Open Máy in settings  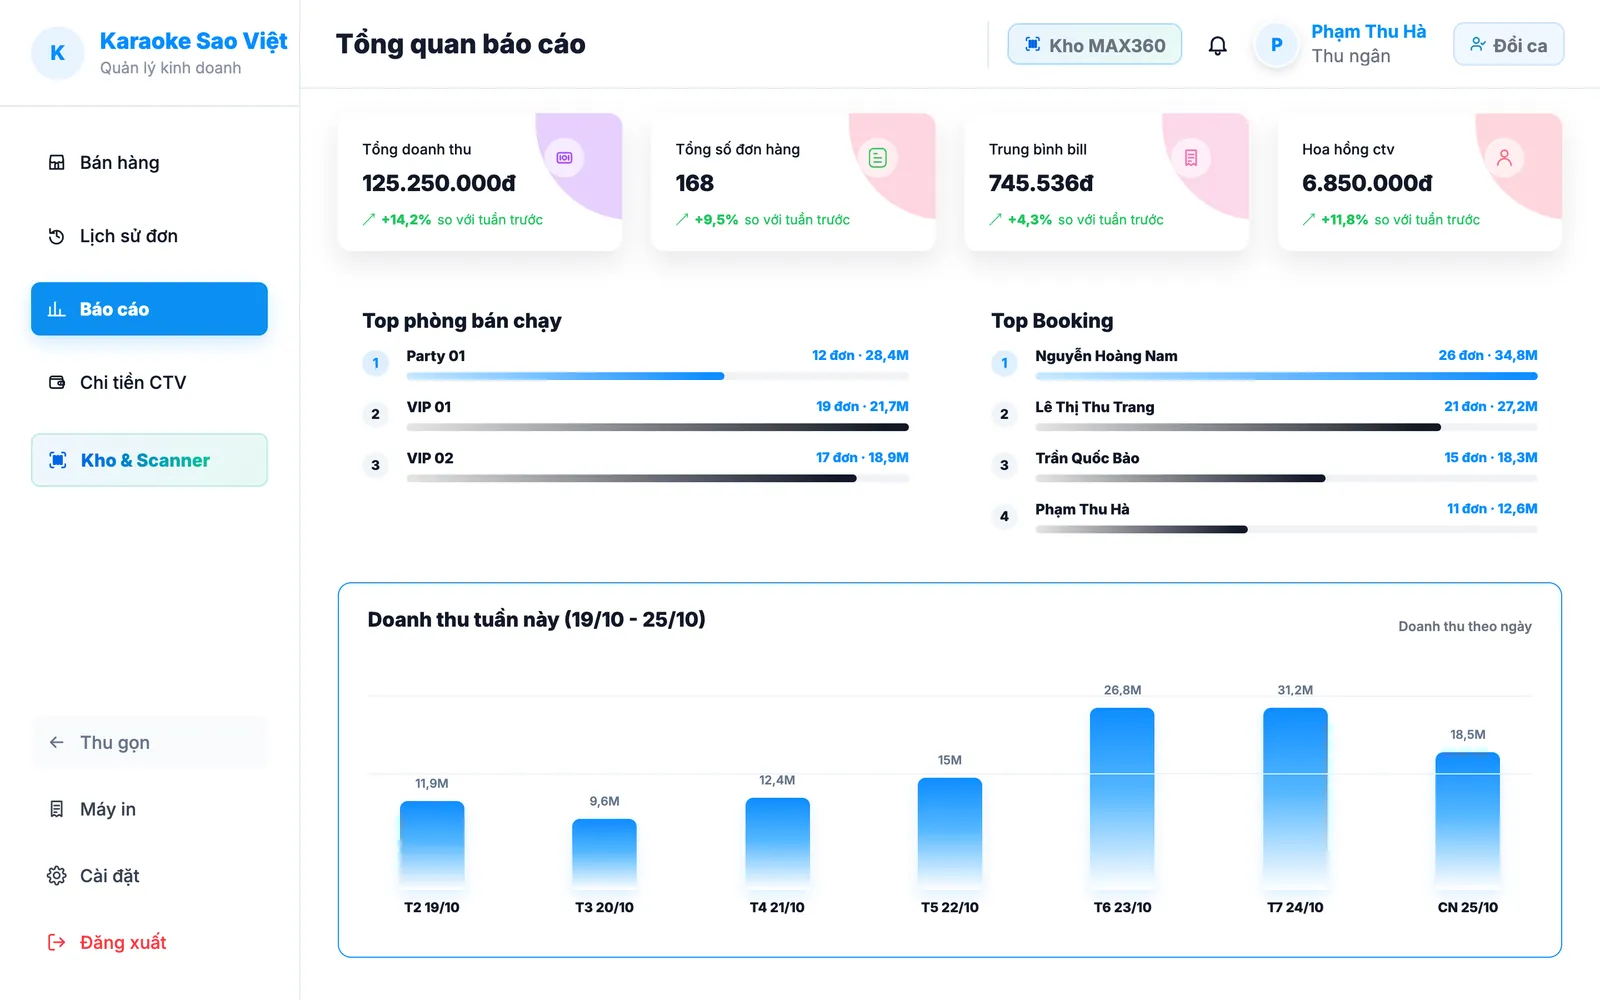pos(149,809)
